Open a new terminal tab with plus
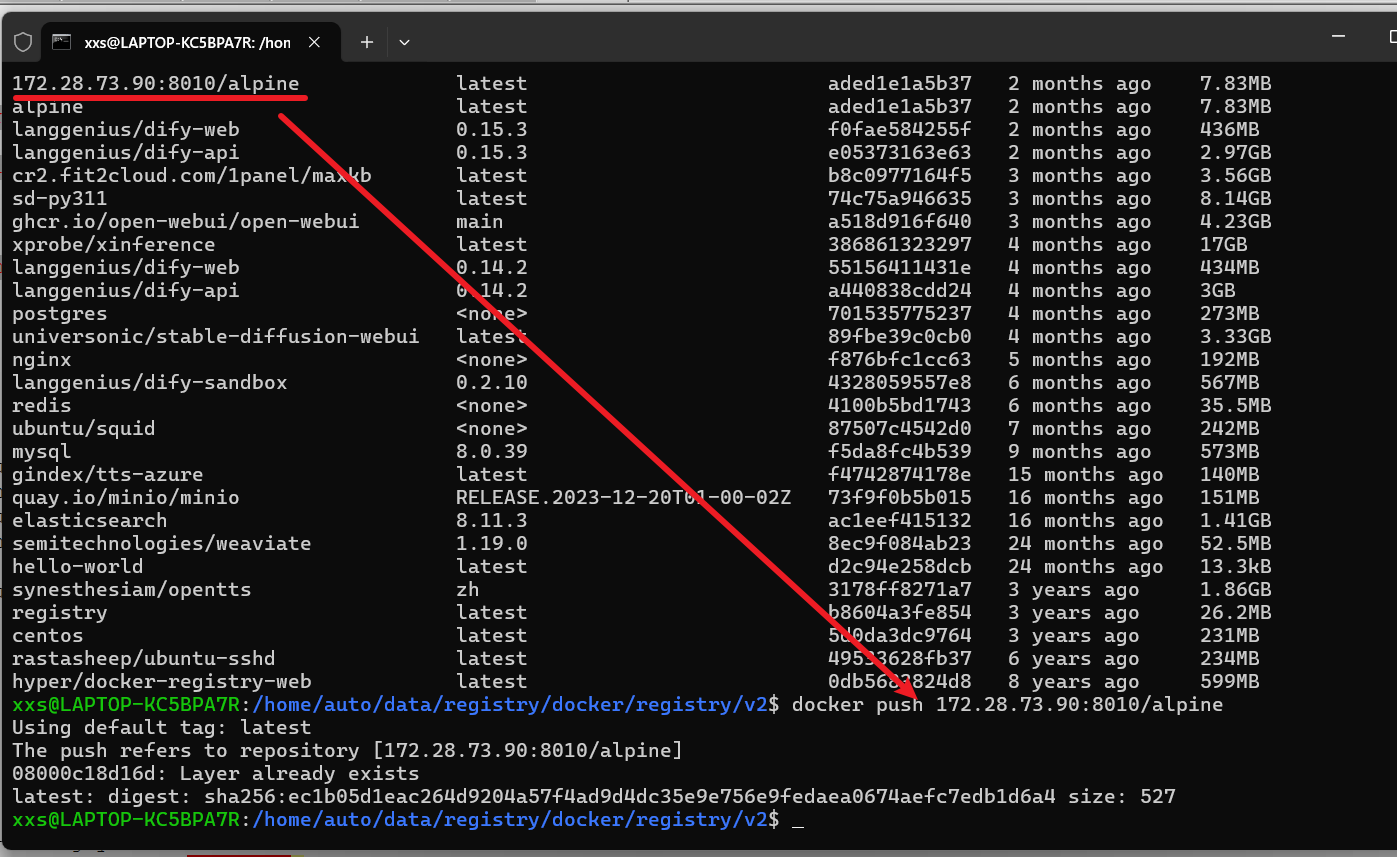The image size is (1397, 857). point(367,42)
